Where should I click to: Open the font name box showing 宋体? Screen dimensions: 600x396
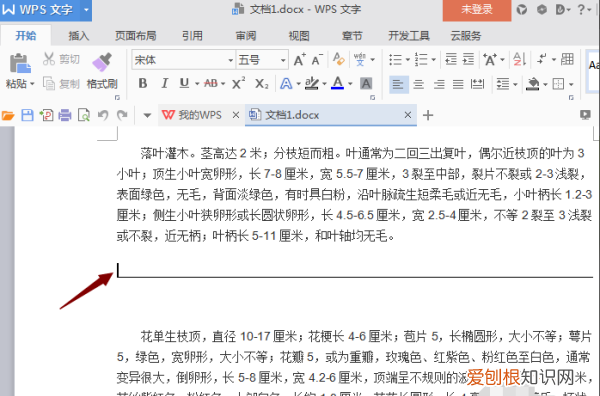(183, 60)
